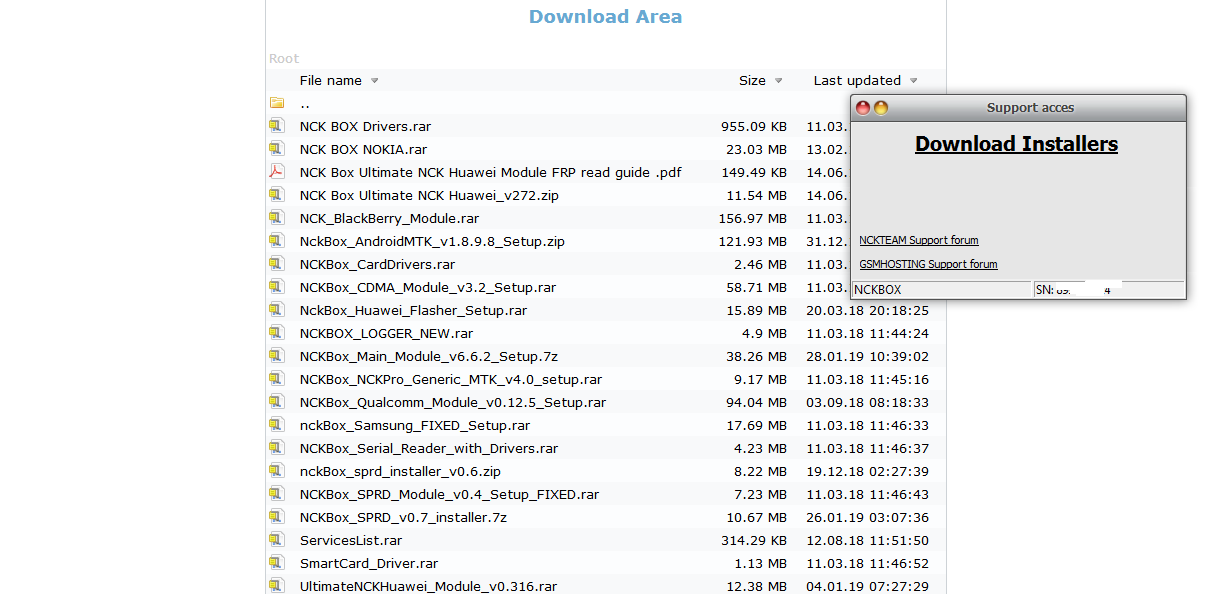Sort list by File name arrow

[374, 81]
